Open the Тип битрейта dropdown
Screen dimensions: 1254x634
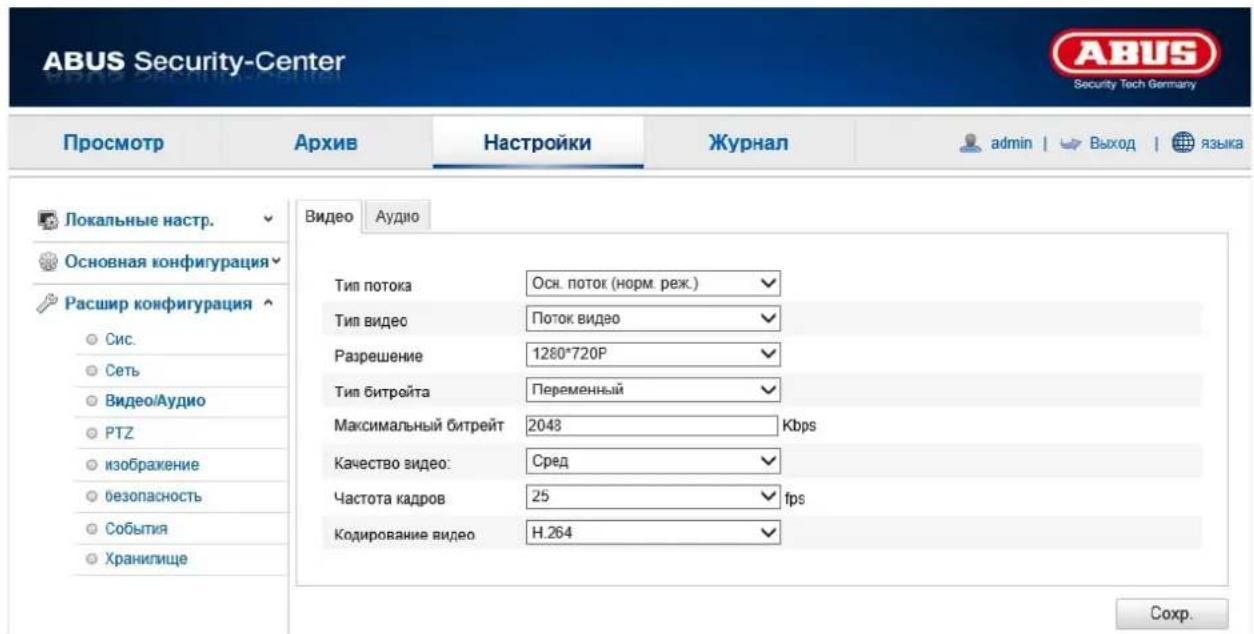[652, 389]
